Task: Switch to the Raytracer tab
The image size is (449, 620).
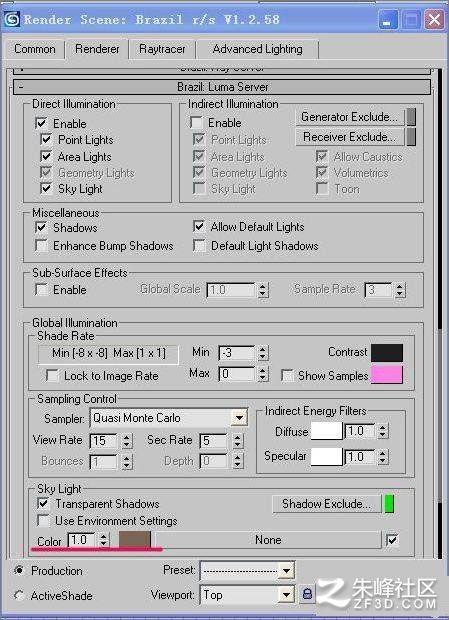Action: coord(162,49)
